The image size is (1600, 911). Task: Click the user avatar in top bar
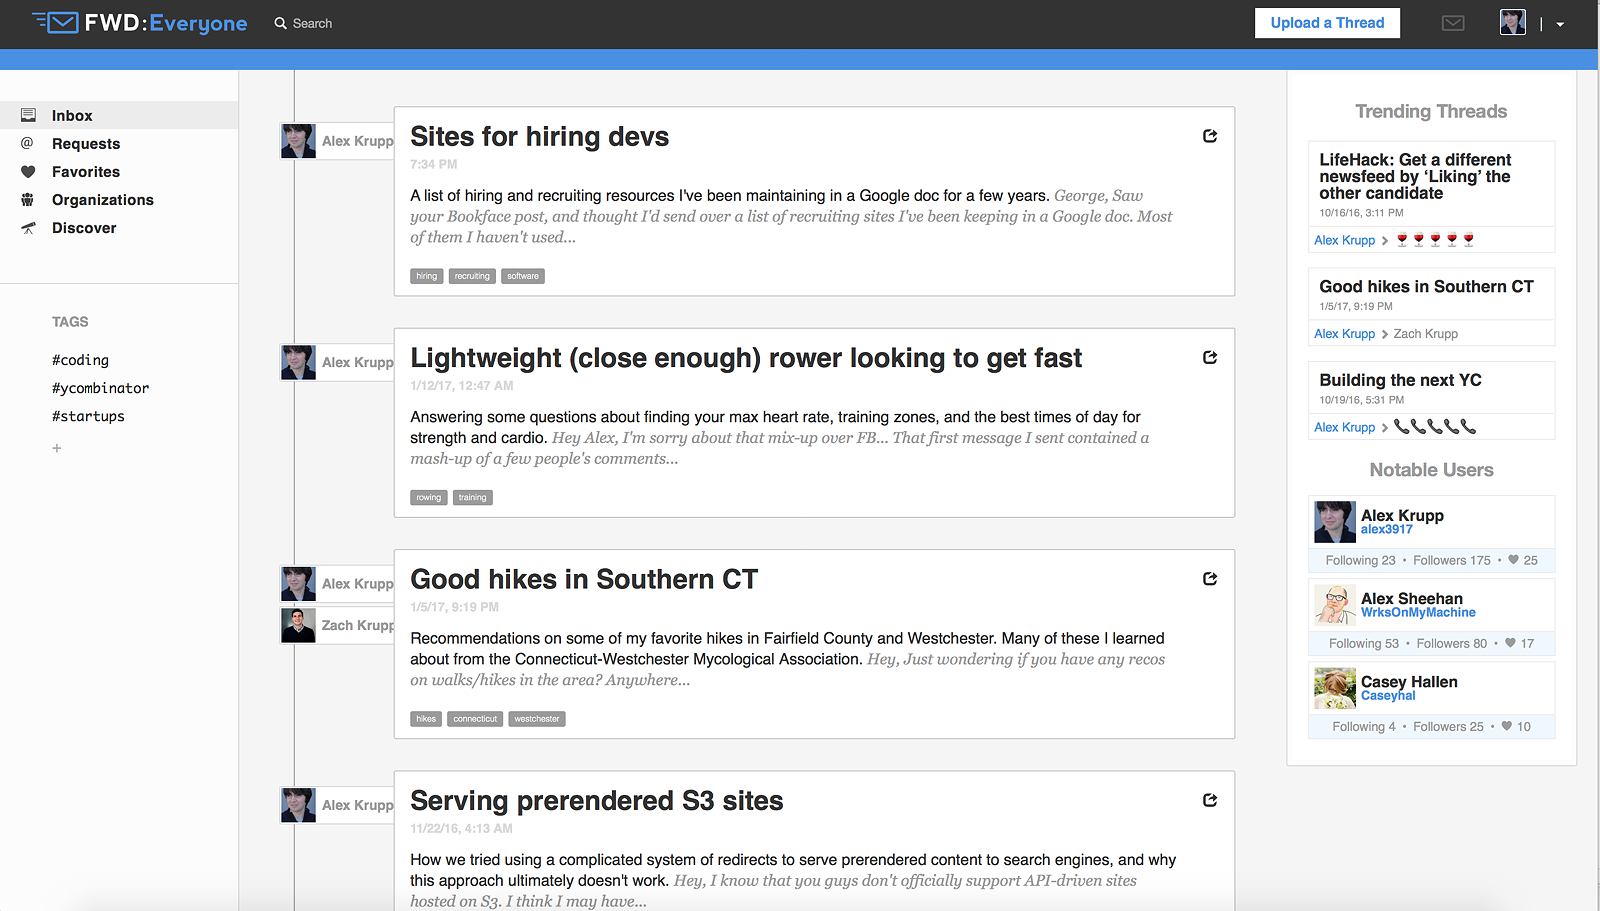(x=1513, y=23)
